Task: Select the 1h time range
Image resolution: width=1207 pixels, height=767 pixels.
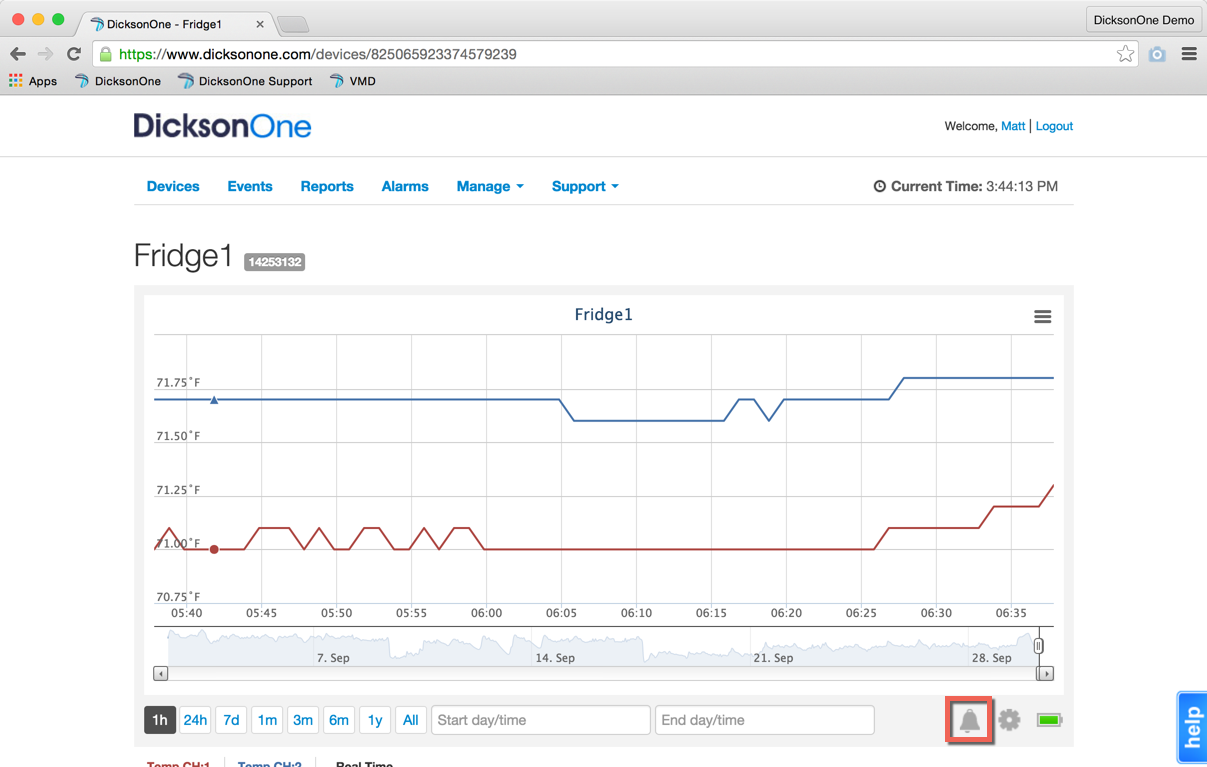Action: 160,720
